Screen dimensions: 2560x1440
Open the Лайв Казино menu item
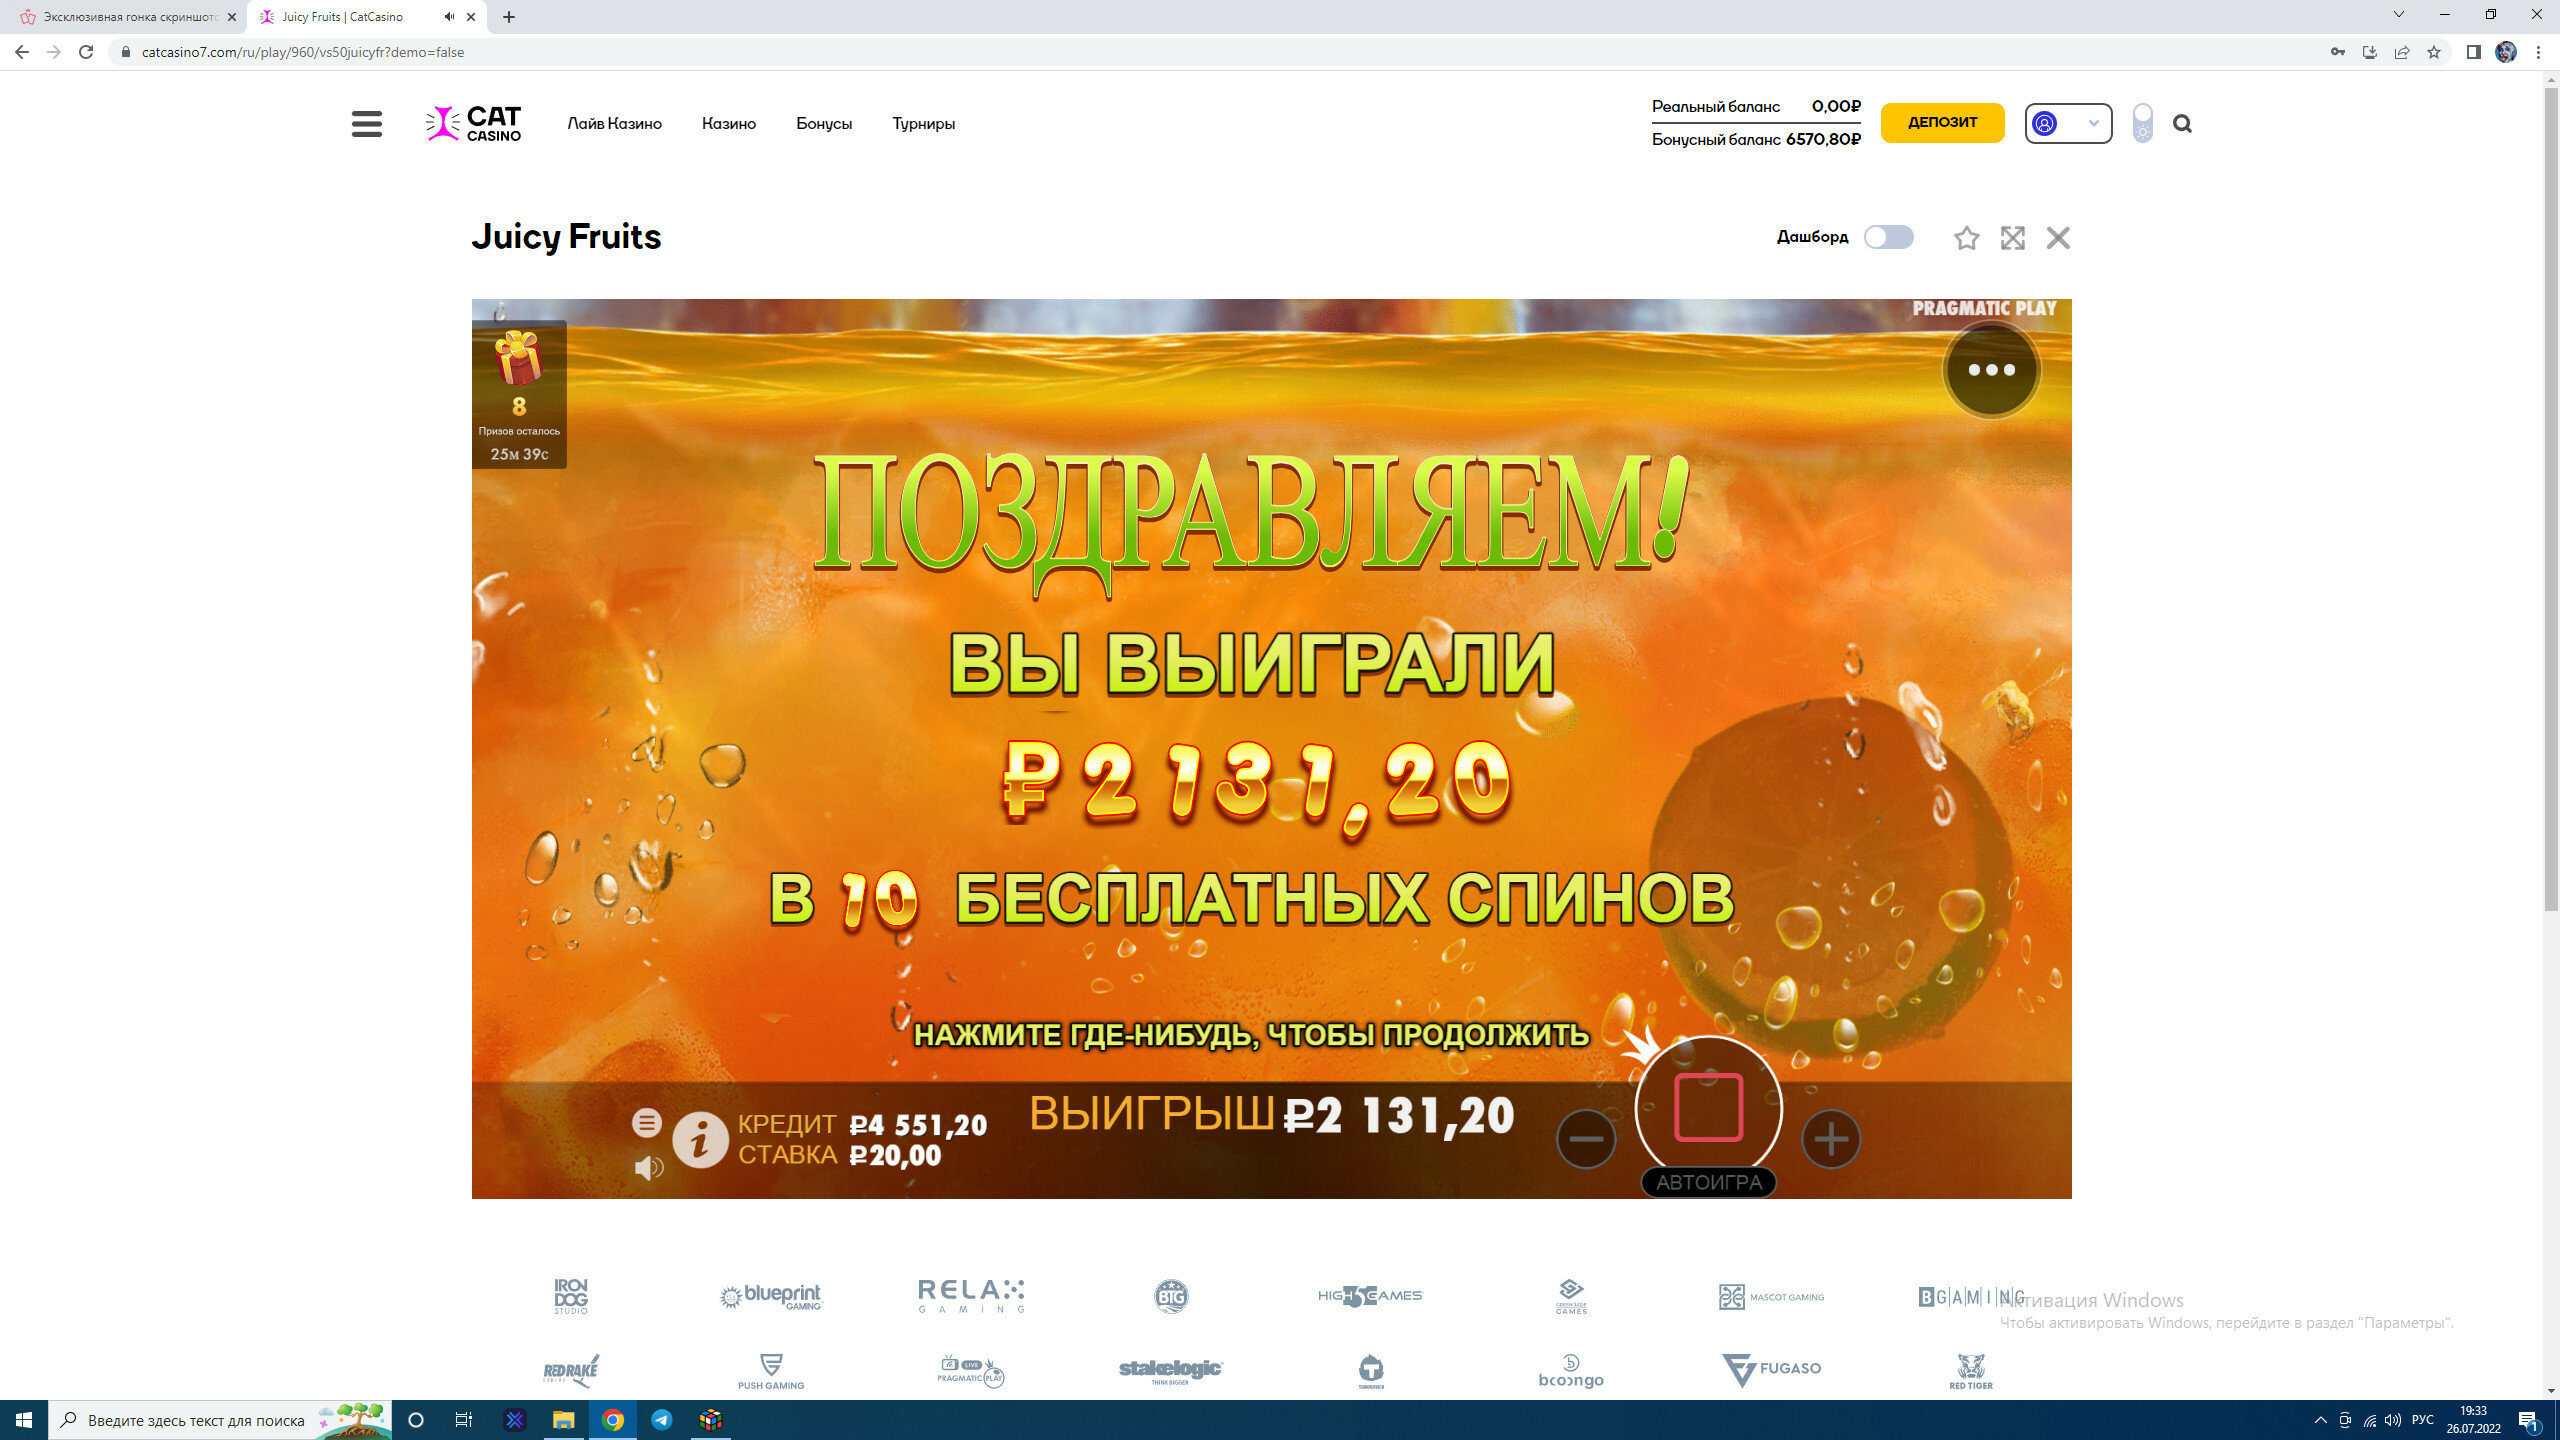coord(614,124)
